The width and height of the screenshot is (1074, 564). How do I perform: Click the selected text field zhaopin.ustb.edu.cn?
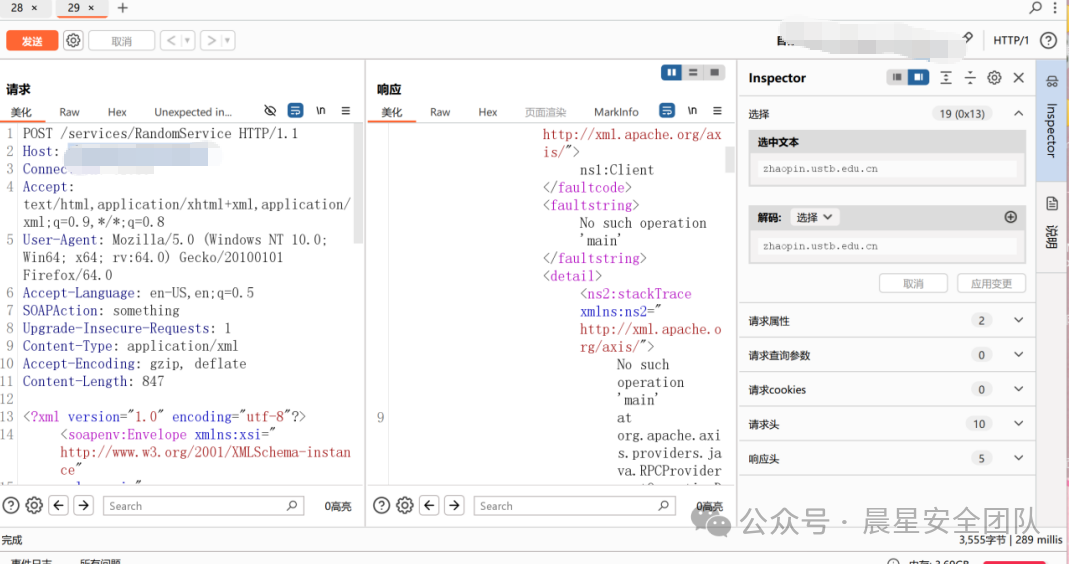click(x=888, y=169)
